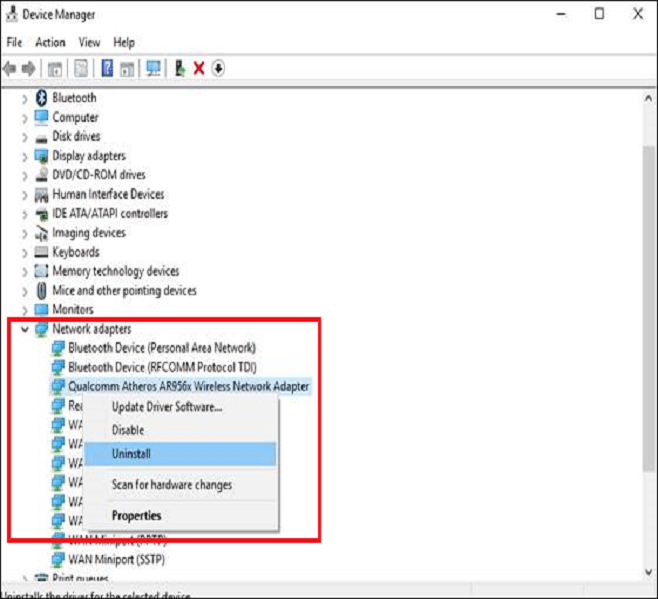Open the blue Help question-mark toolbar icon
This screenshot has height=599, width=658.
107,68
